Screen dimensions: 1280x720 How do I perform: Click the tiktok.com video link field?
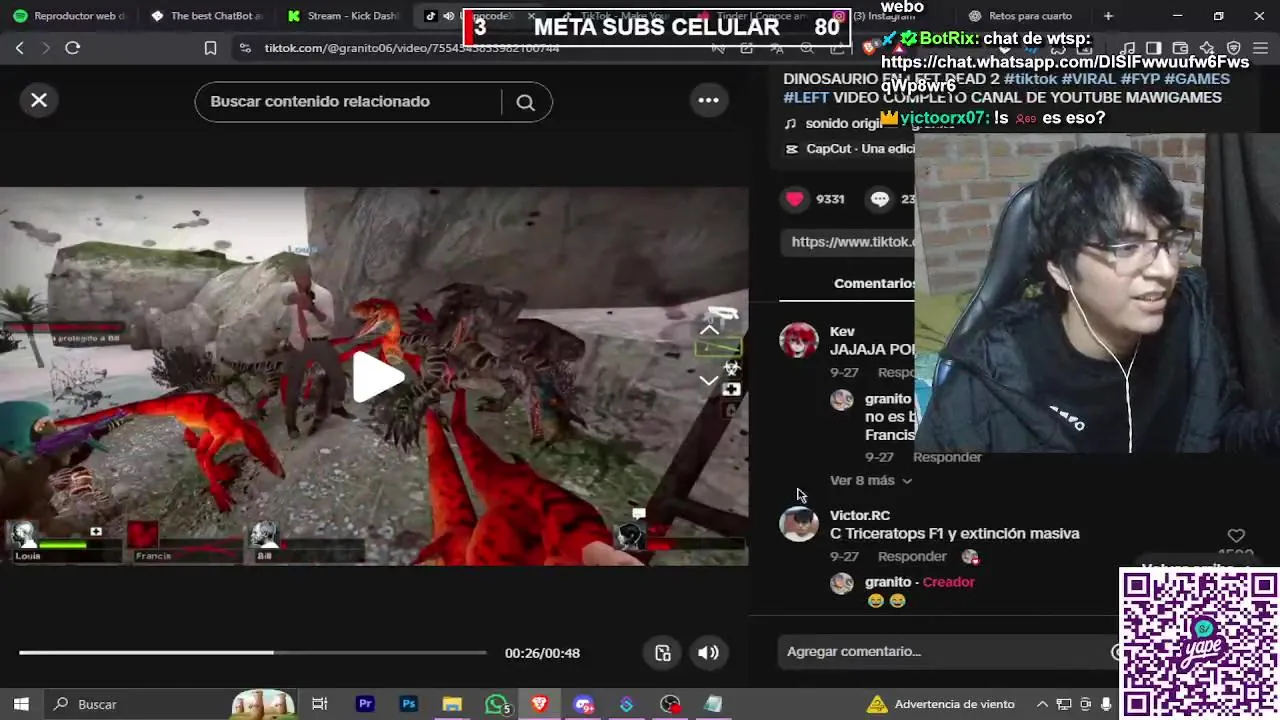coord(850,242)
